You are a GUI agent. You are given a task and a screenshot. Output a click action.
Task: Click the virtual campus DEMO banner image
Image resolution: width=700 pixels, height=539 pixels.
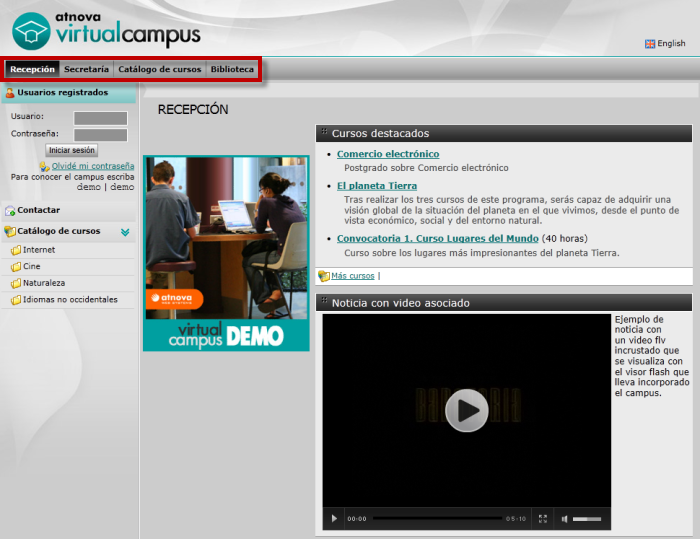(x=226, y=253)
